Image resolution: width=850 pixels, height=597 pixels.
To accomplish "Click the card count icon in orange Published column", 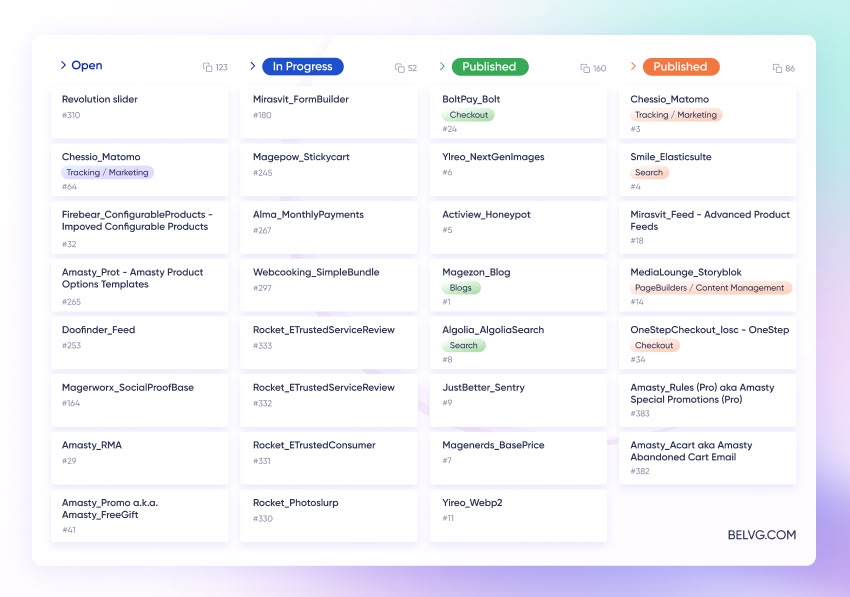I will 777,68.
